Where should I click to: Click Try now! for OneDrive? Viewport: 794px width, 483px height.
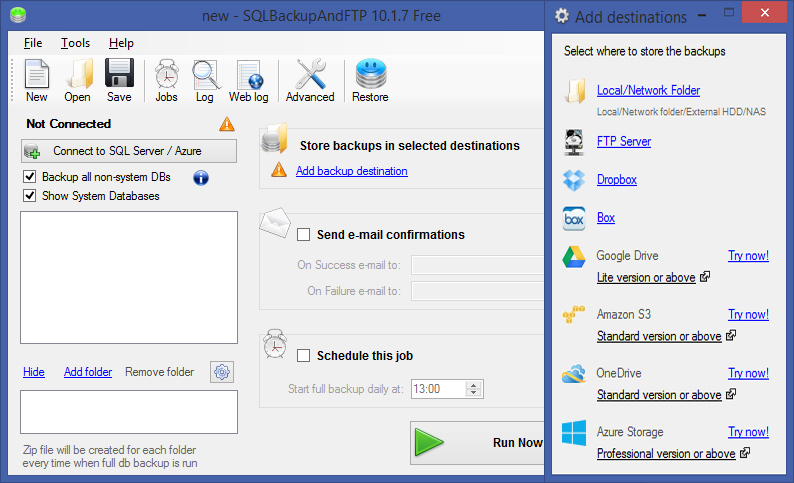748,373
